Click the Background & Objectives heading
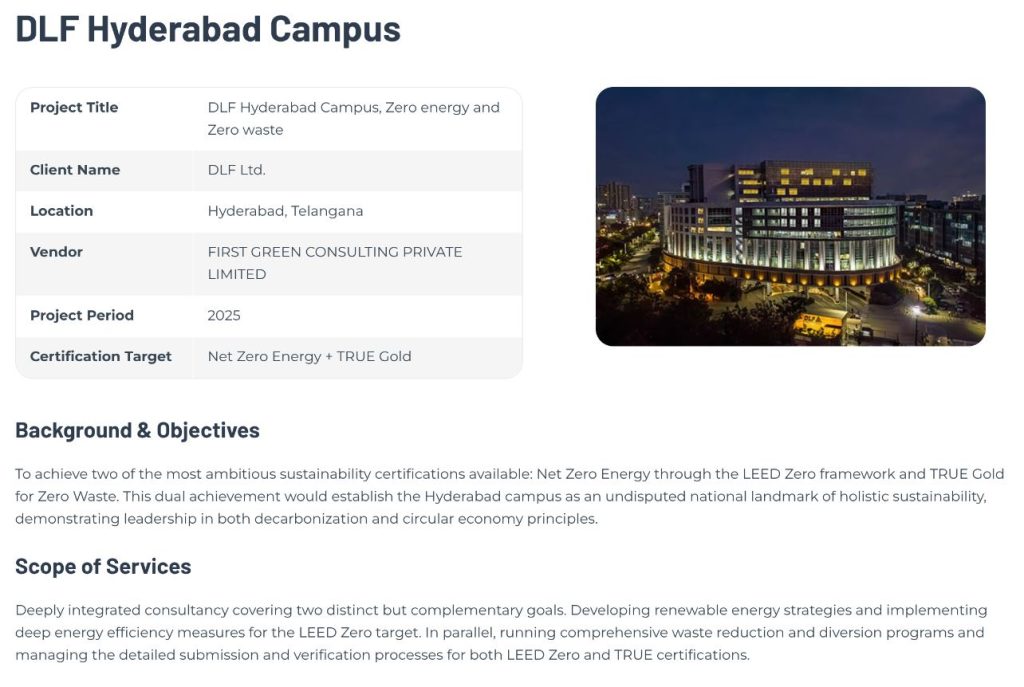1024x687 pixels. (137, 431)
